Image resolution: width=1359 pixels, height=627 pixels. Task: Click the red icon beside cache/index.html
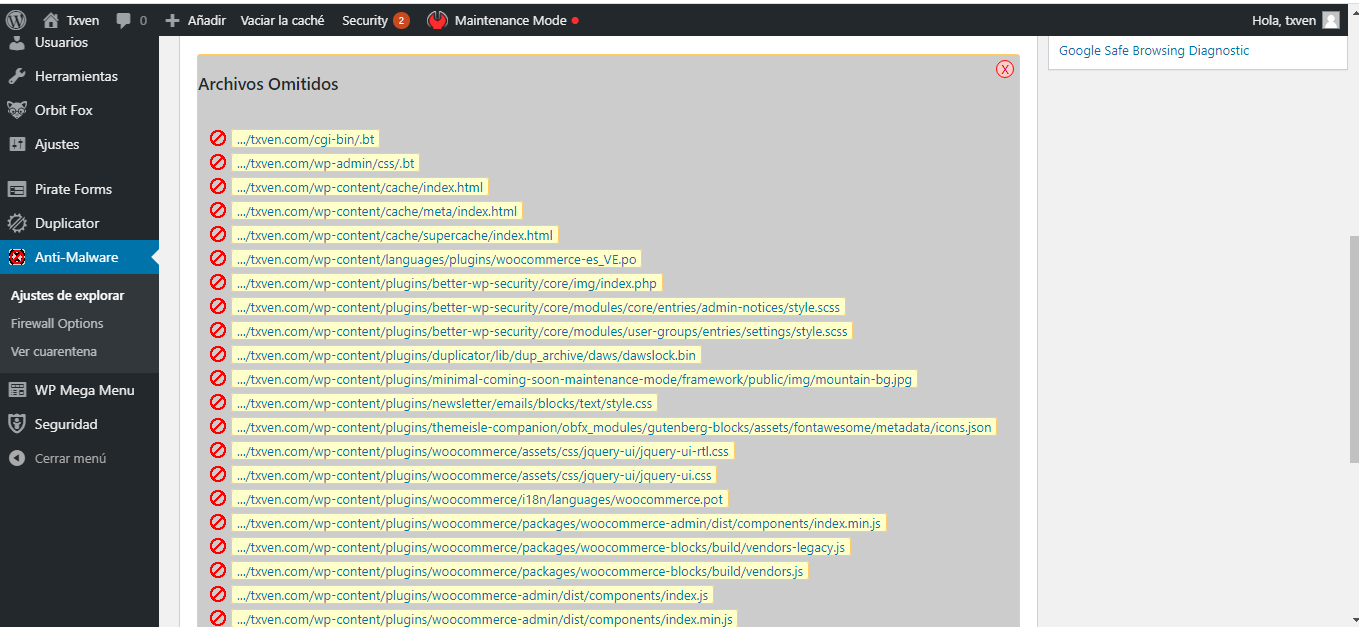pos(218,186)
